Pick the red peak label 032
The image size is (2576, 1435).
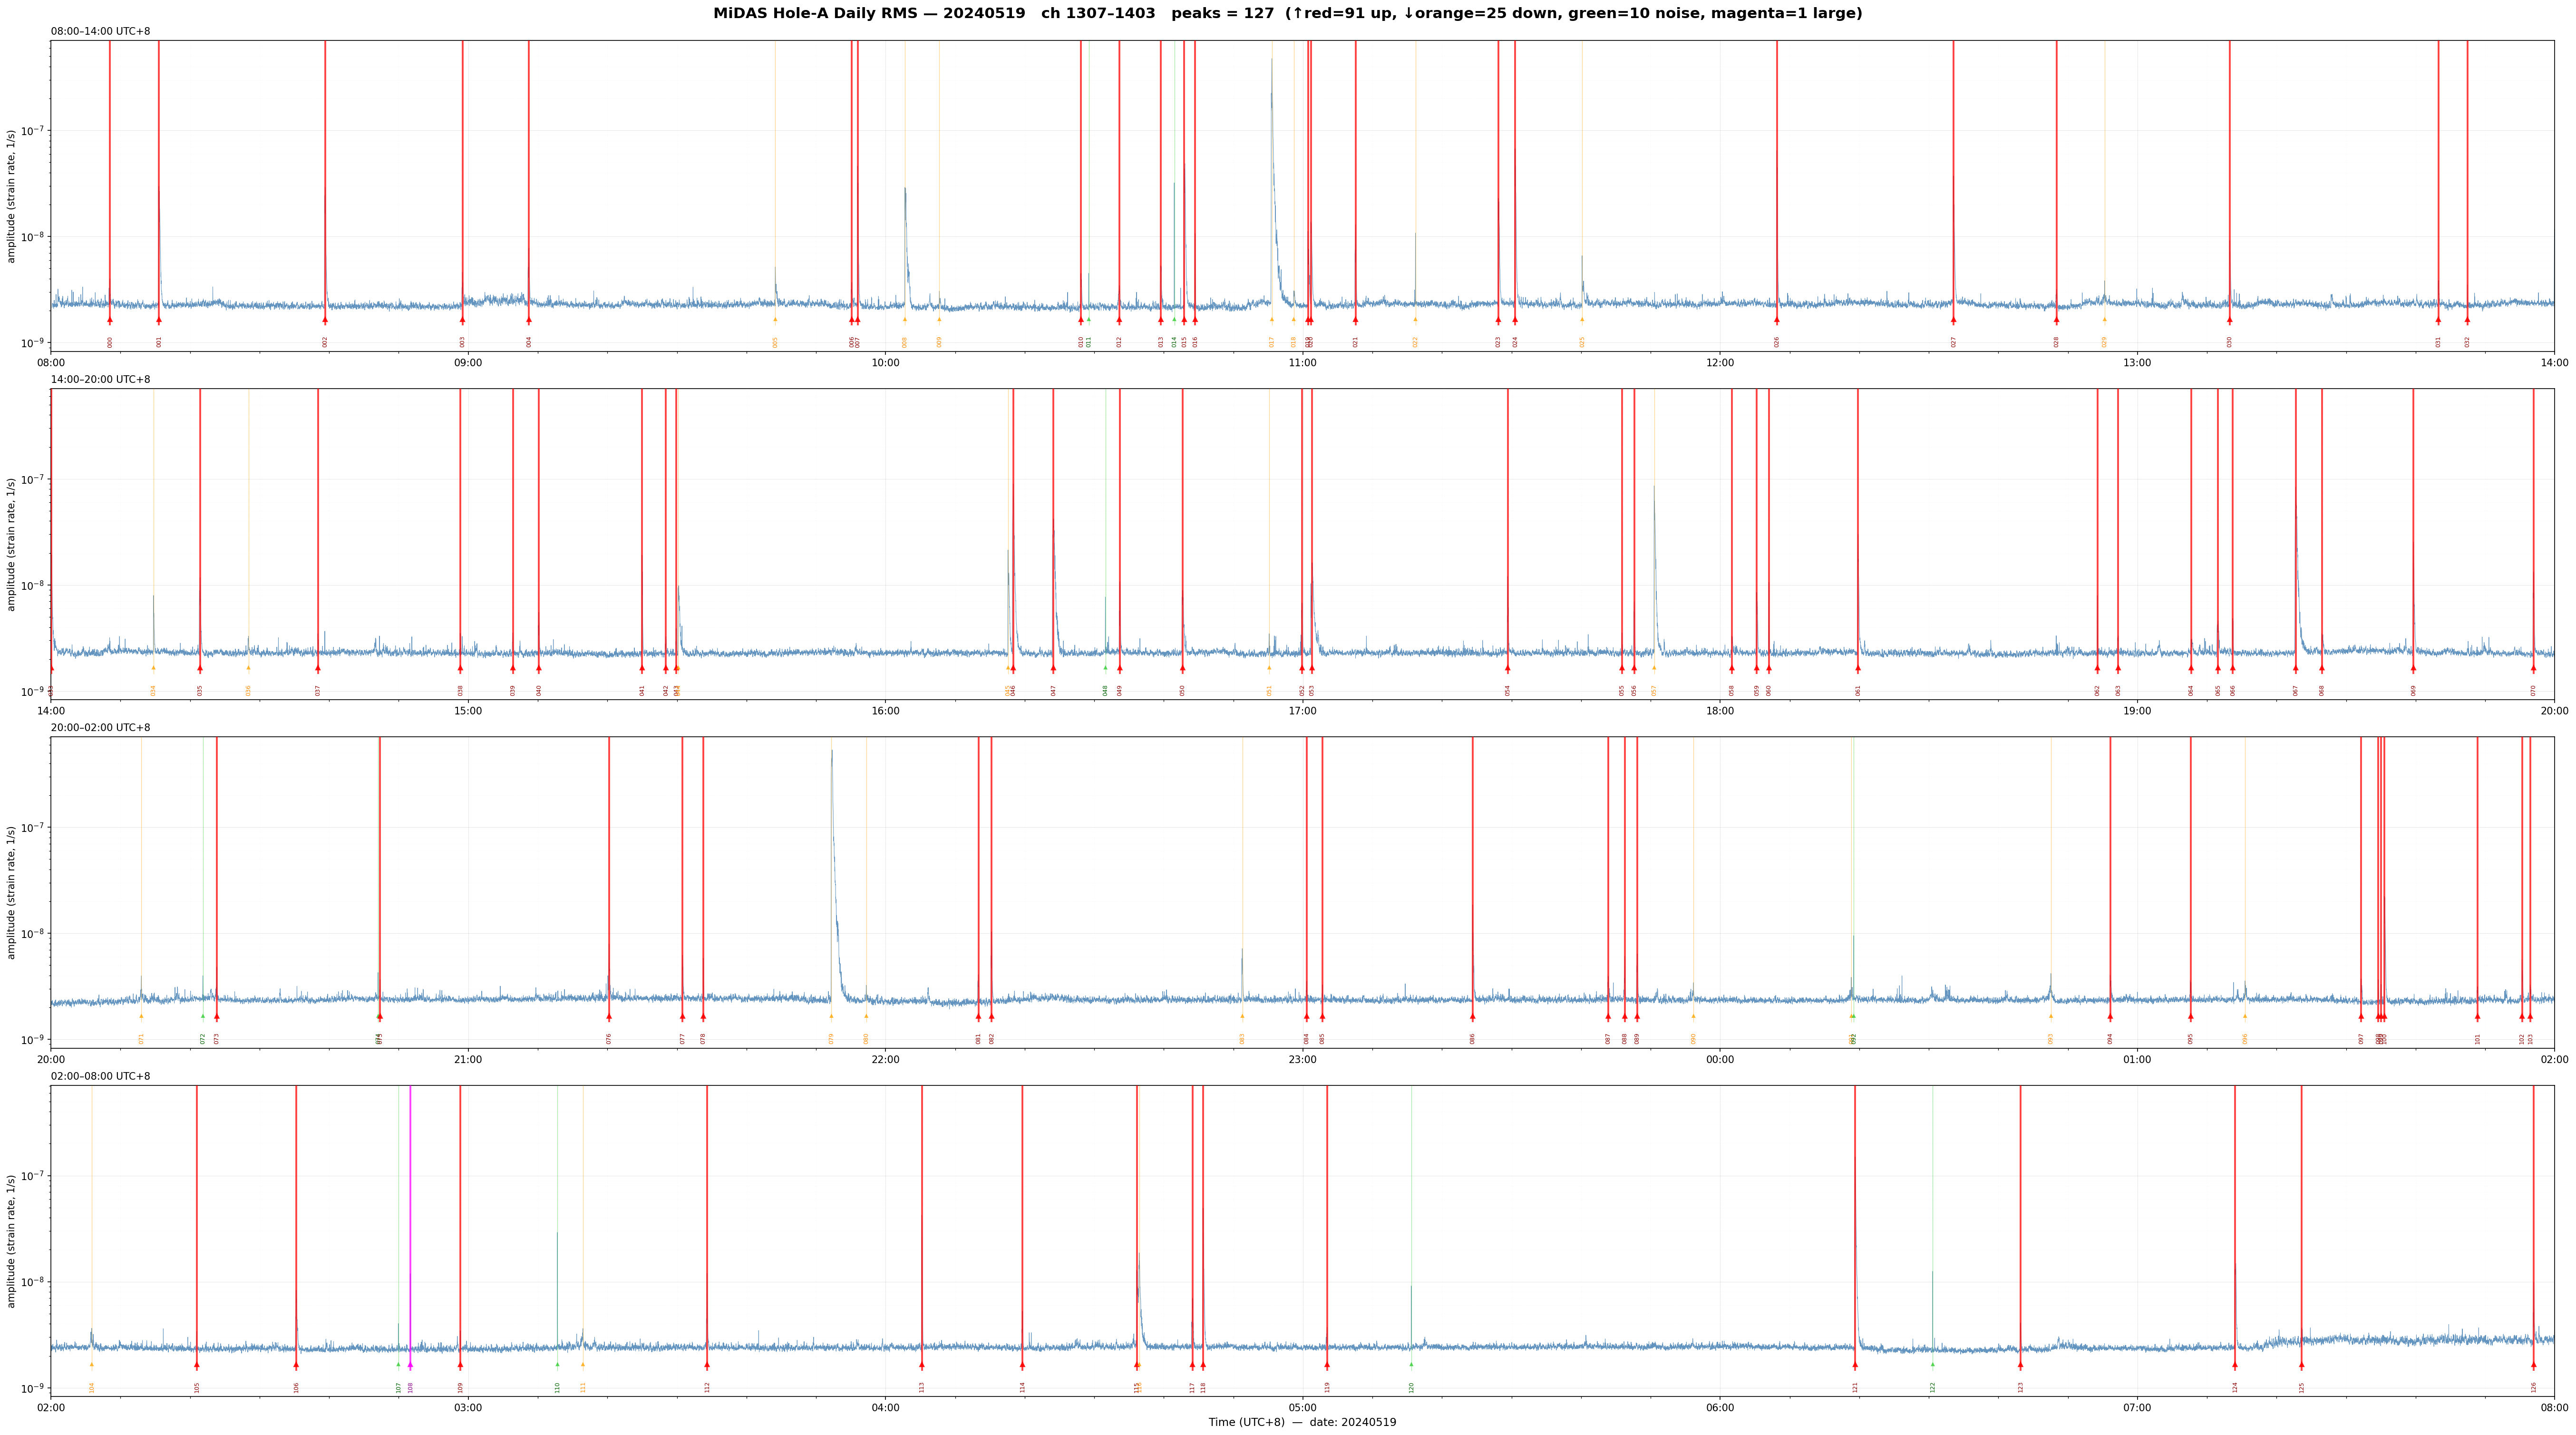click(2467, 342)
